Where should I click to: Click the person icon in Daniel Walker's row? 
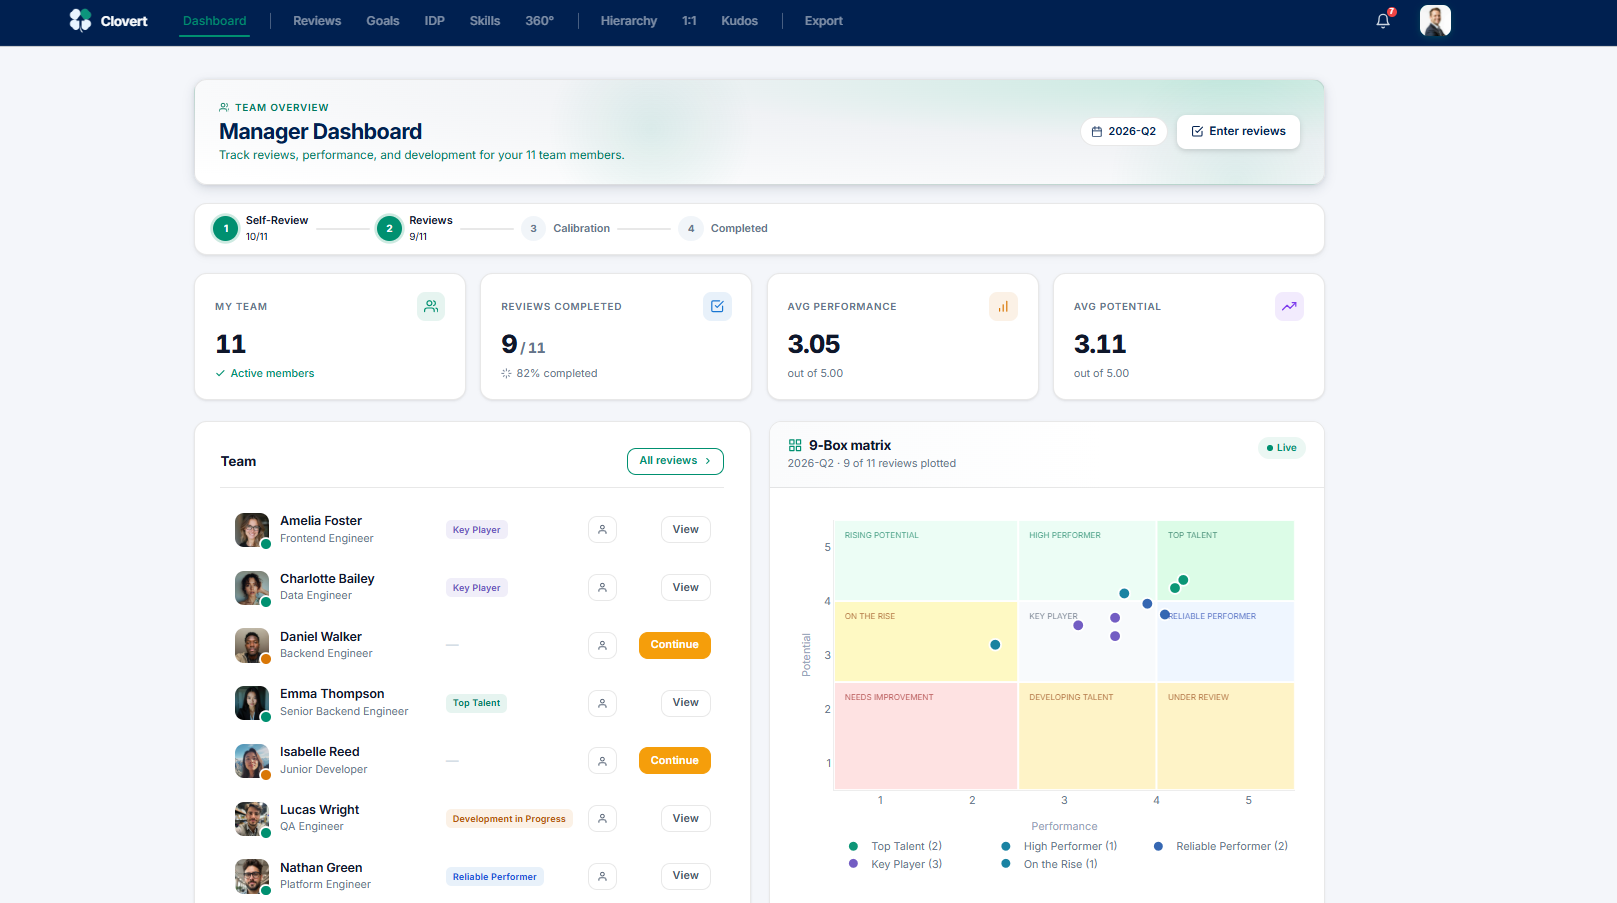602,646
